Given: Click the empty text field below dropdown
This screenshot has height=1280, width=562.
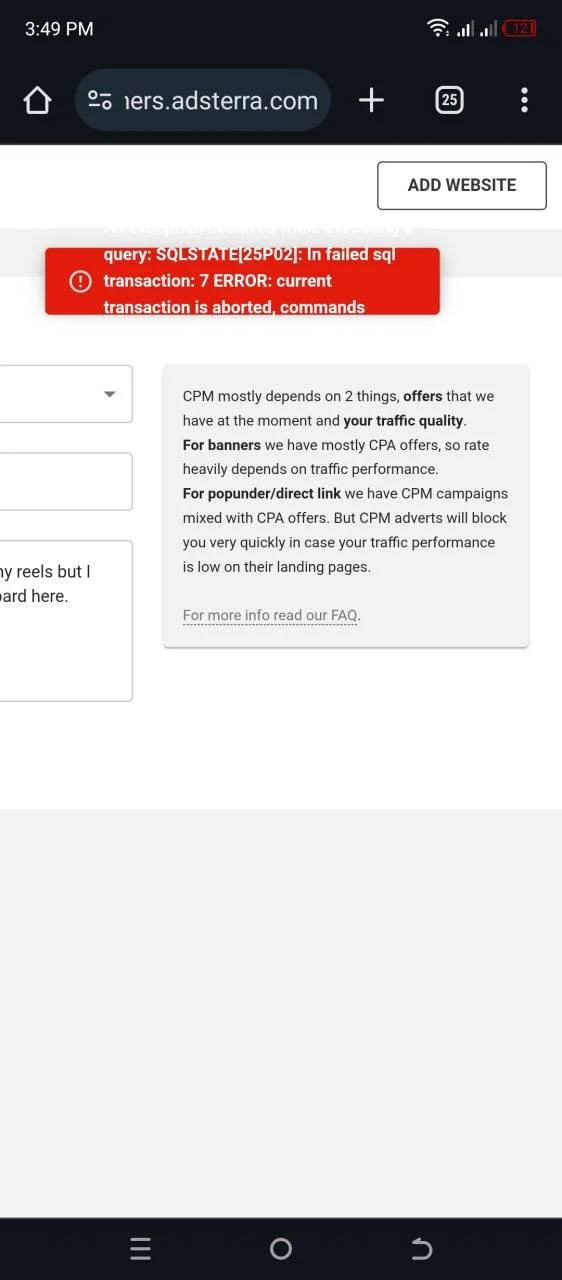Looking at the screenshot, I should 66,482.
